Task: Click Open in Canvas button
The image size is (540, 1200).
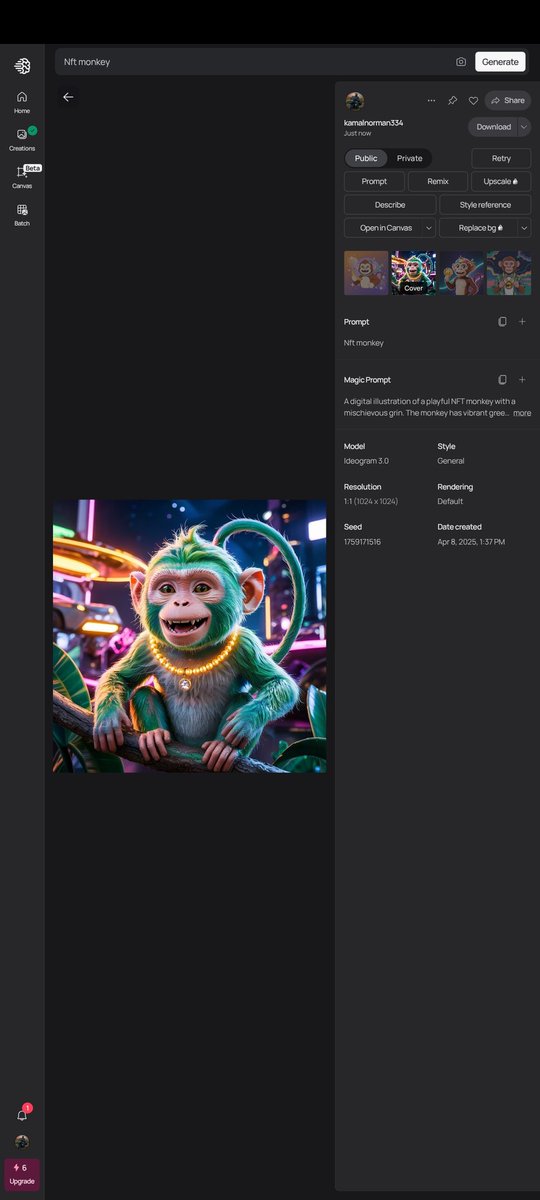Action: [385, 228]
